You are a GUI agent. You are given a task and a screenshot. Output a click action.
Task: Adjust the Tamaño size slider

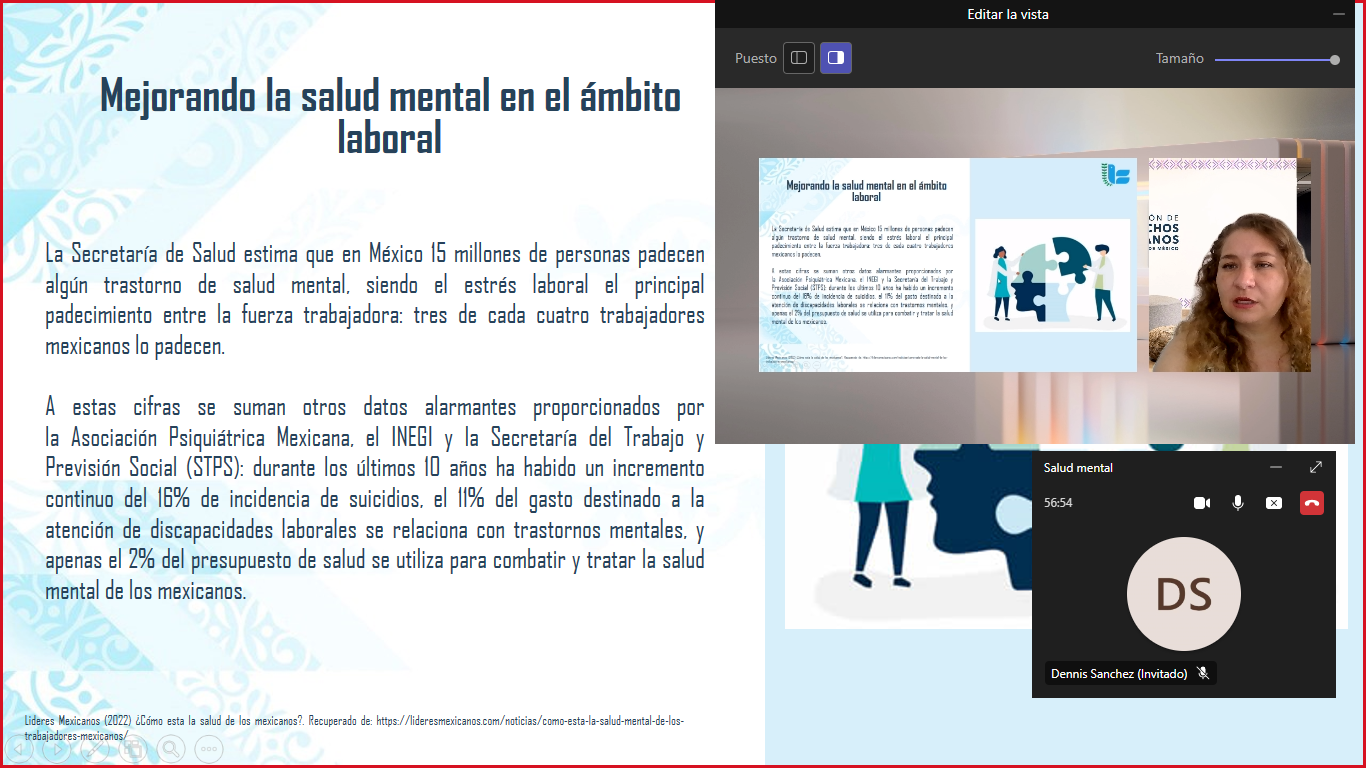tap(1334, 60)
